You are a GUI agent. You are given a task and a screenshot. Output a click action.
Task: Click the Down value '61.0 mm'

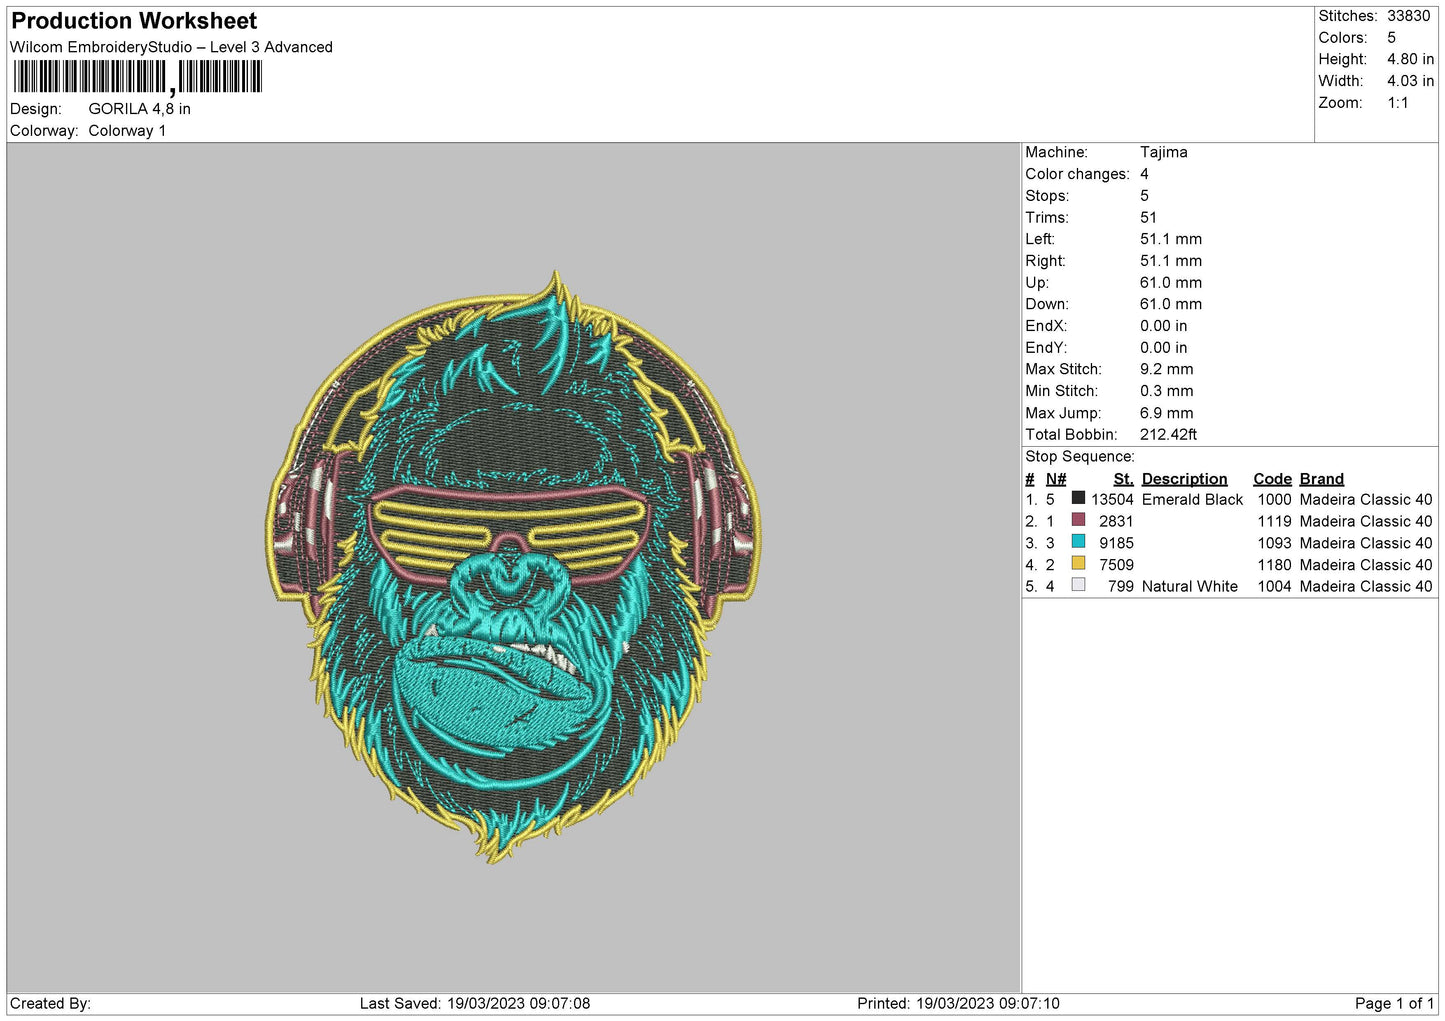(x=1171, y=304)
